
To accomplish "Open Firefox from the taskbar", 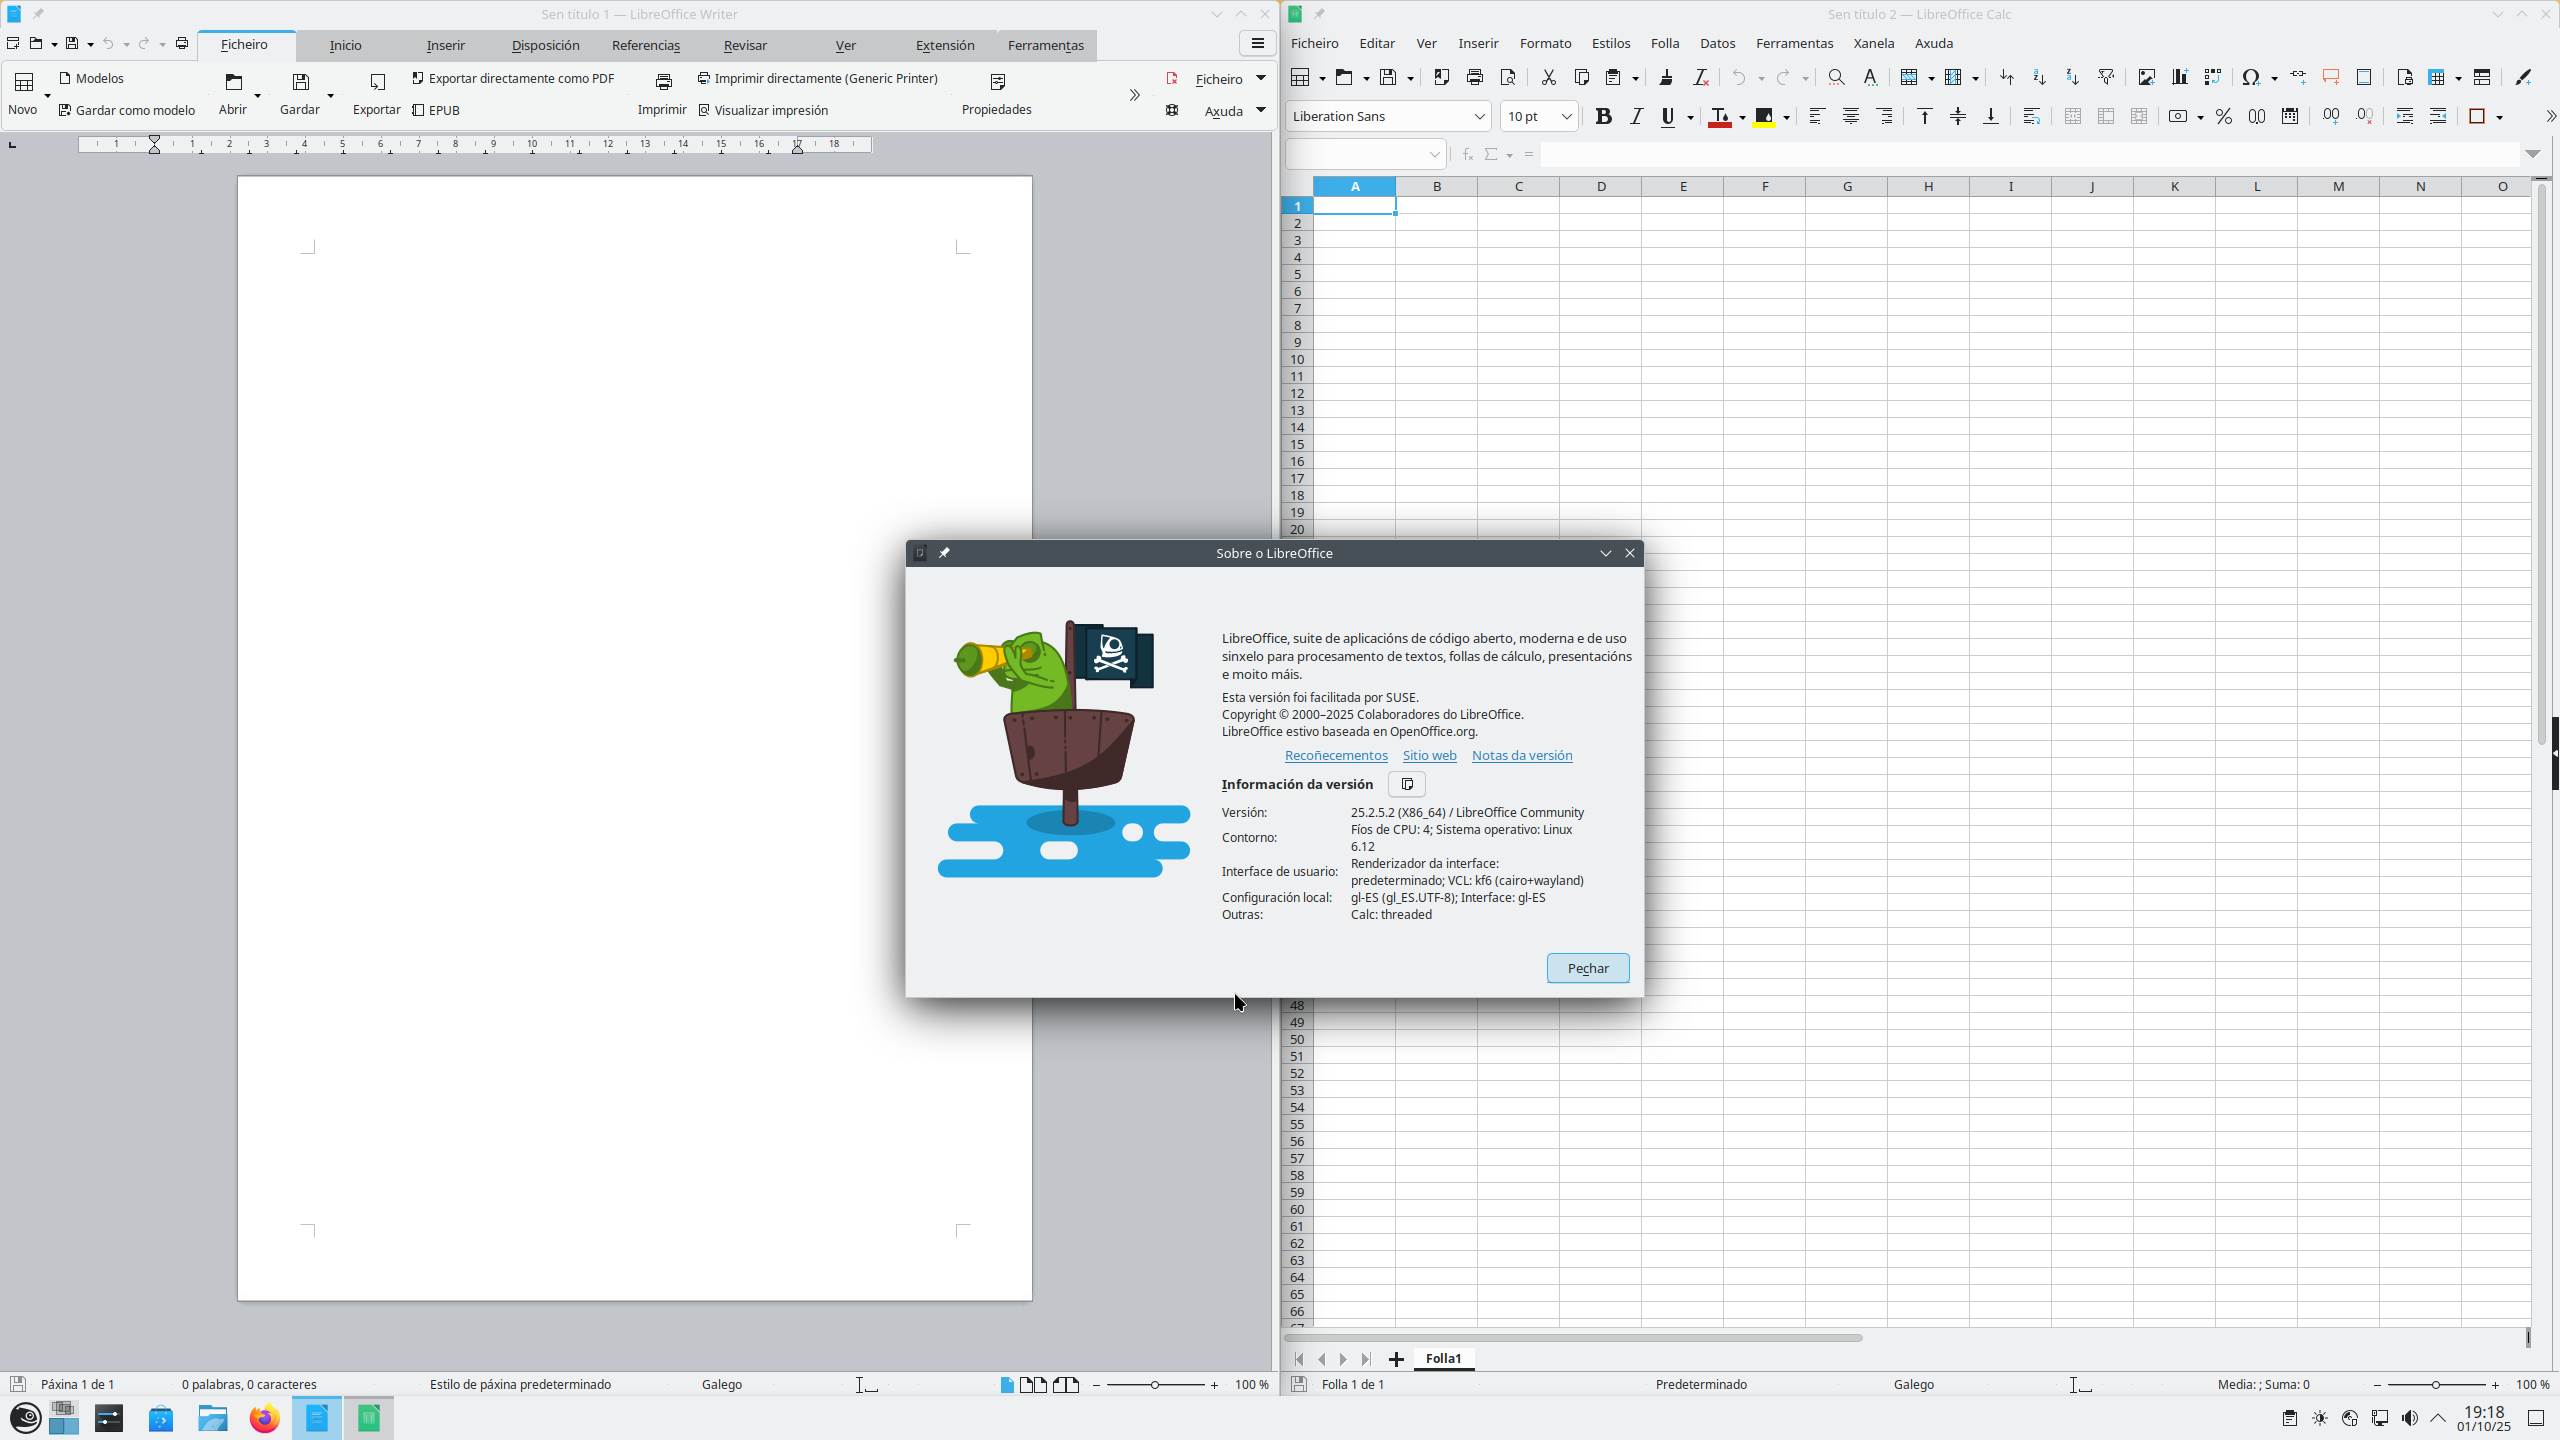I will click(x=264, y=1418).
